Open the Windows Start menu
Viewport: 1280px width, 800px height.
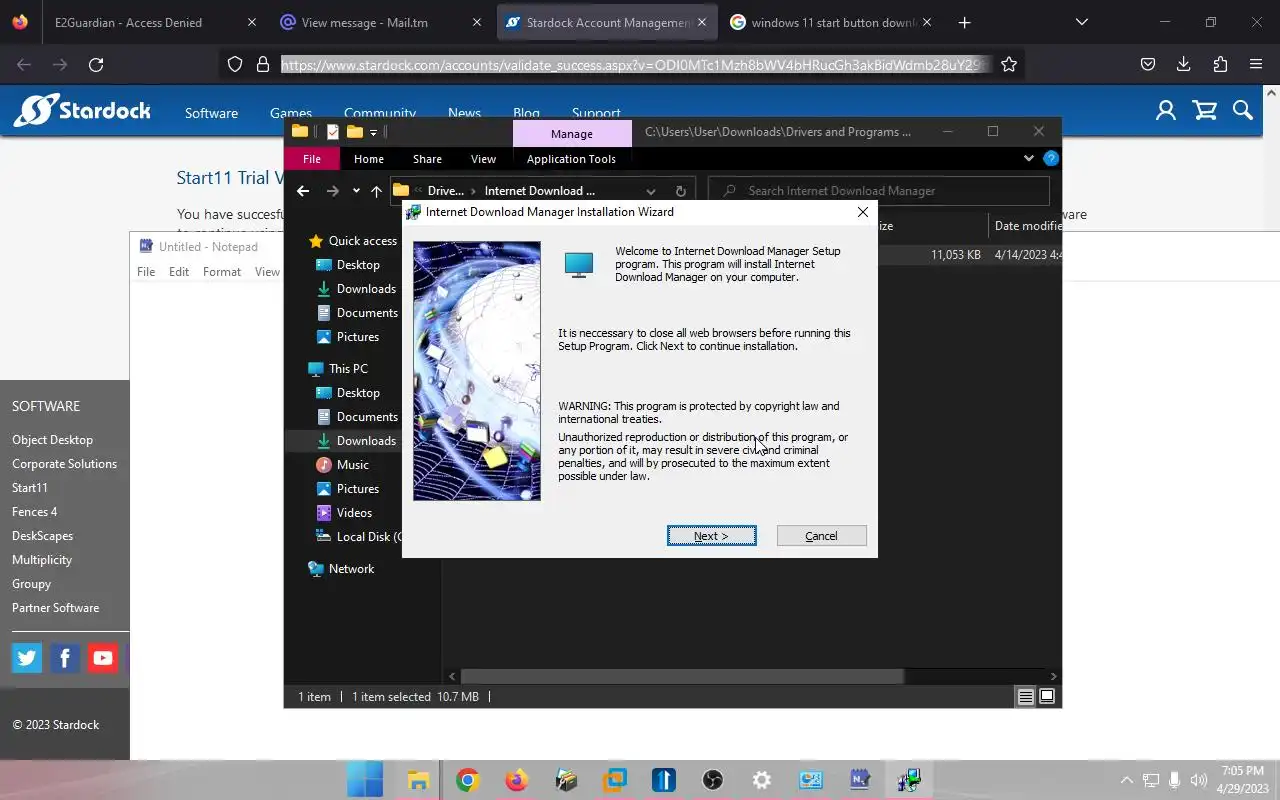[x=365, y=780]
